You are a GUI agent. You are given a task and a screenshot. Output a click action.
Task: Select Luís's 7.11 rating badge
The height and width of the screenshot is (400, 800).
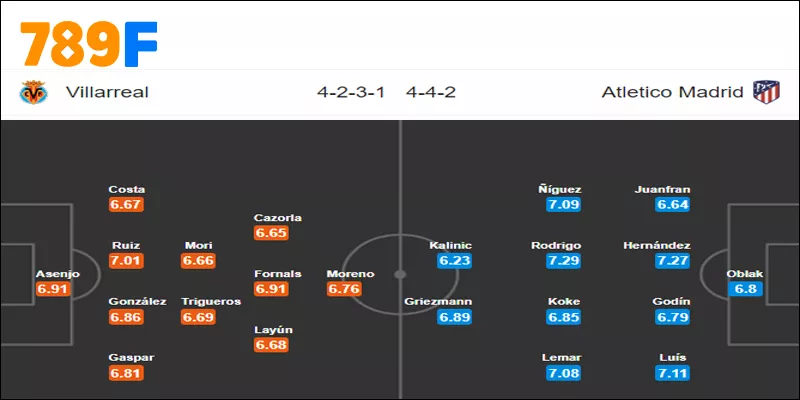point(673,373)
